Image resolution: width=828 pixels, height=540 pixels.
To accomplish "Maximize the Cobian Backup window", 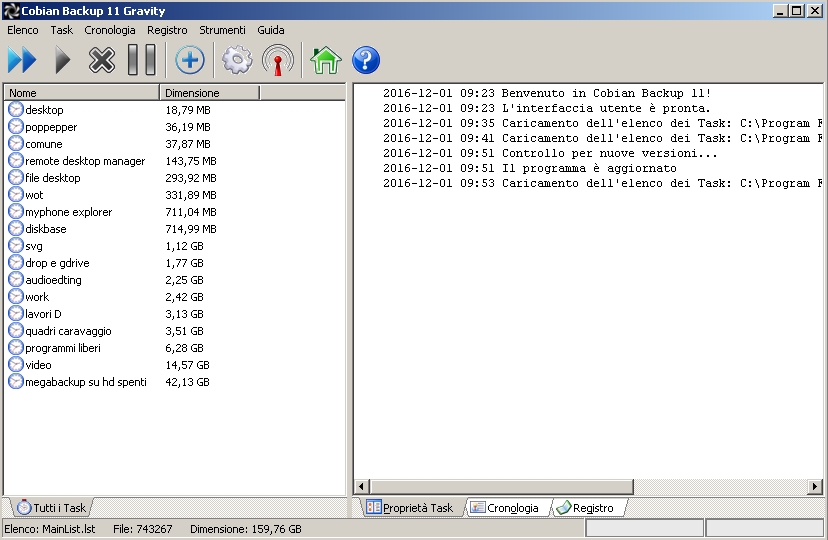I will pos(797,11).
